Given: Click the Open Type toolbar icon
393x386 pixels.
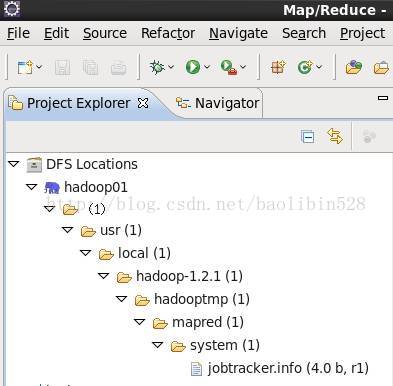Looking at the screenshot, I should click(354, 67).
